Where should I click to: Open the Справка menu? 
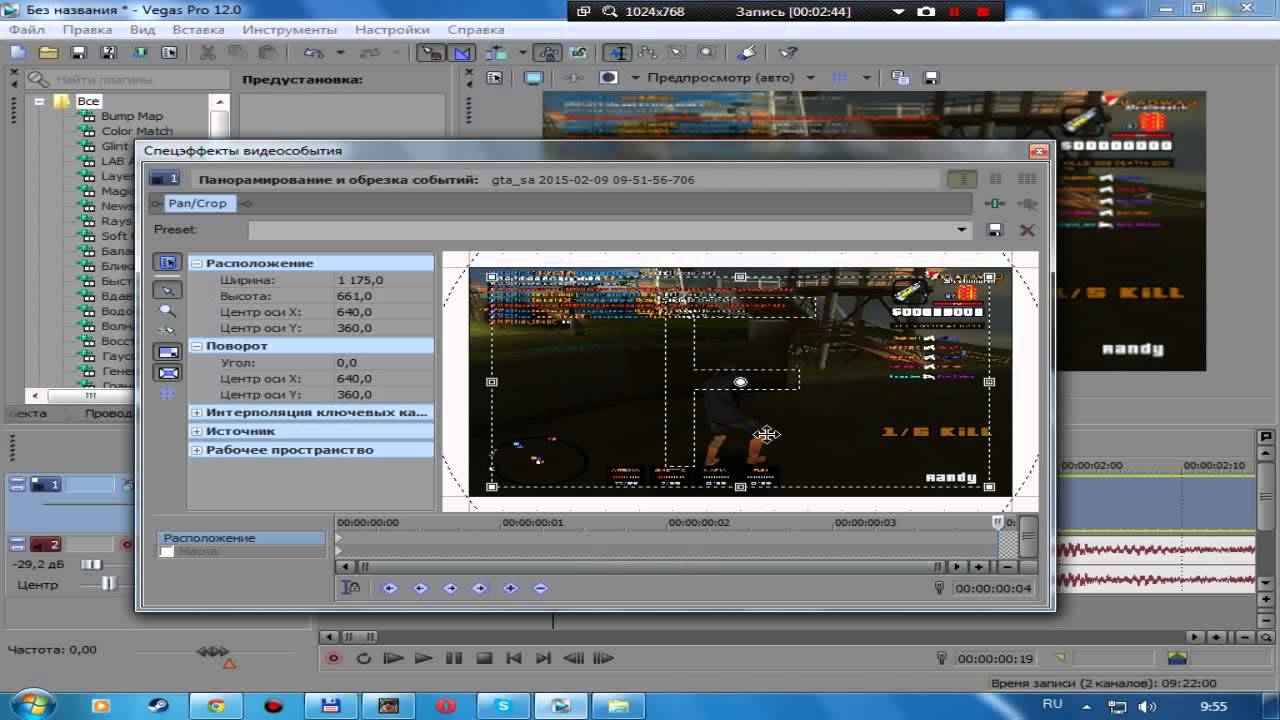(475, 30)
